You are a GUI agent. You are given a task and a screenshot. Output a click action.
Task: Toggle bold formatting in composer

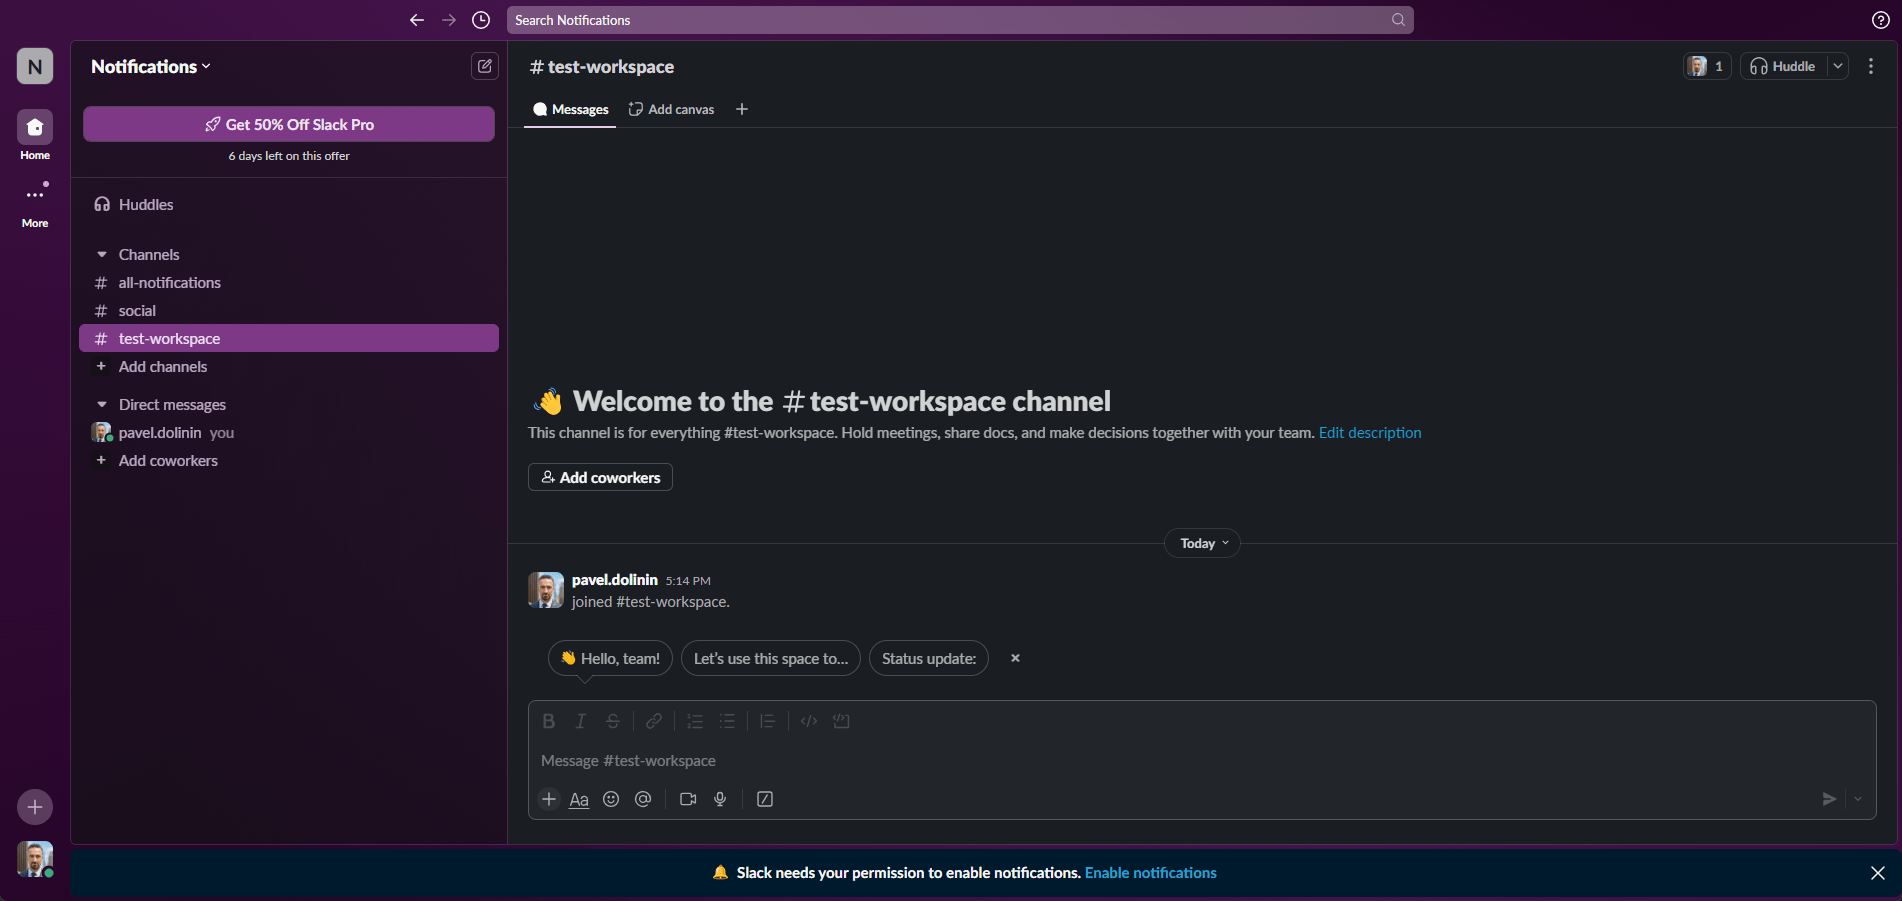(x=548, y=721)
